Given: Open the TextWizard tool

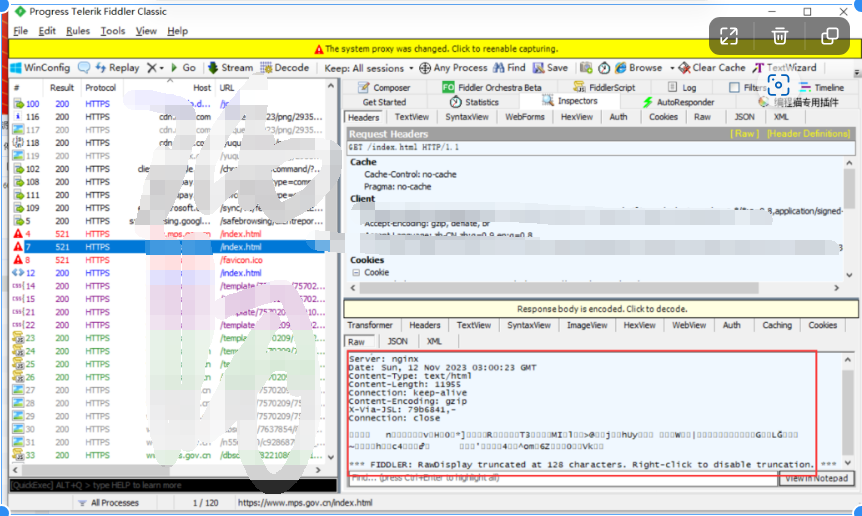Looking at the screenshot, I should tap(784, 68).
